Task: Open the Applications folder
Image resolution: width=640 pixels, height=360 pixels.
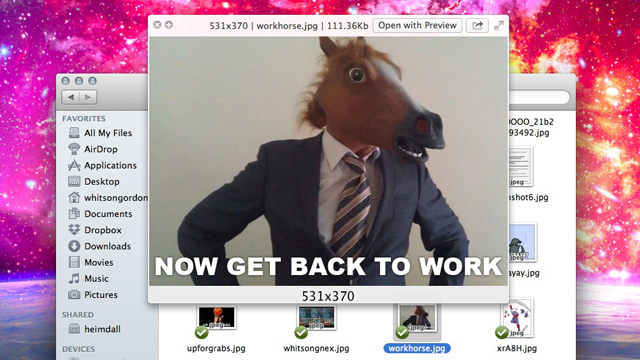Action: coord(102,165)
